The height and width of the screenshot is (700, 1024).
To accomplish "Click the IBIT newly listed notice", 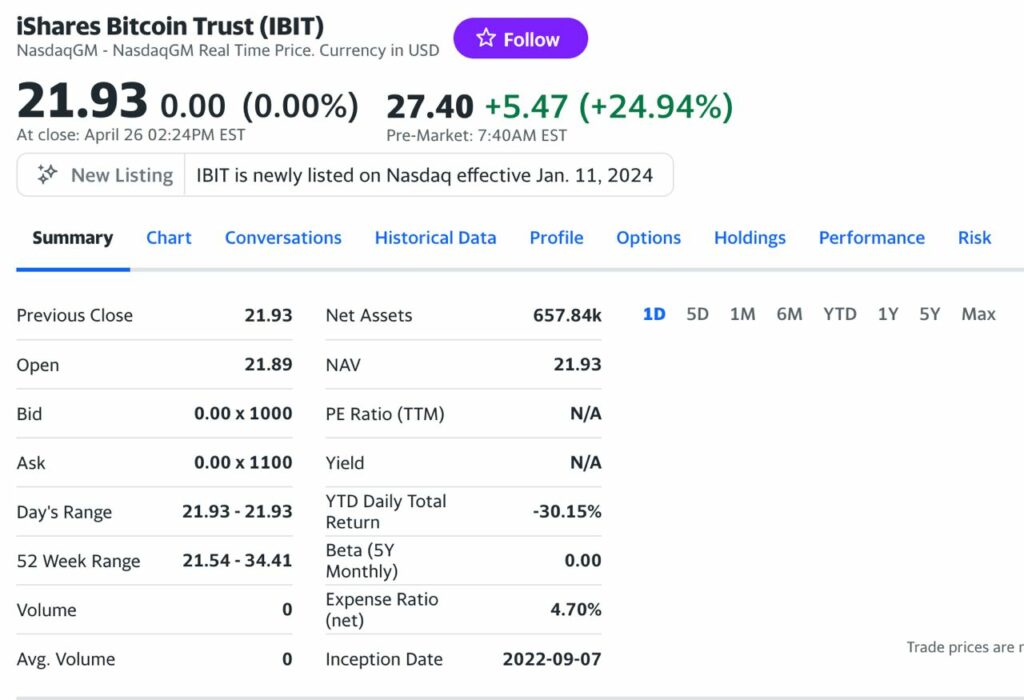I will tap(425, 174).
